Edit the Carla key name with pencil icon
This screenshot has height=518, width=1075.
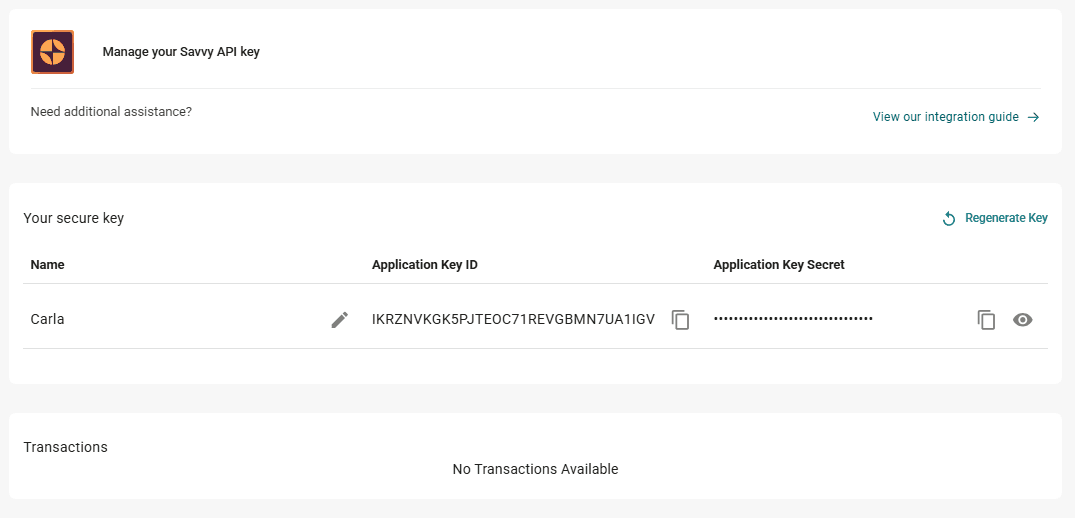tap(340, 320)
